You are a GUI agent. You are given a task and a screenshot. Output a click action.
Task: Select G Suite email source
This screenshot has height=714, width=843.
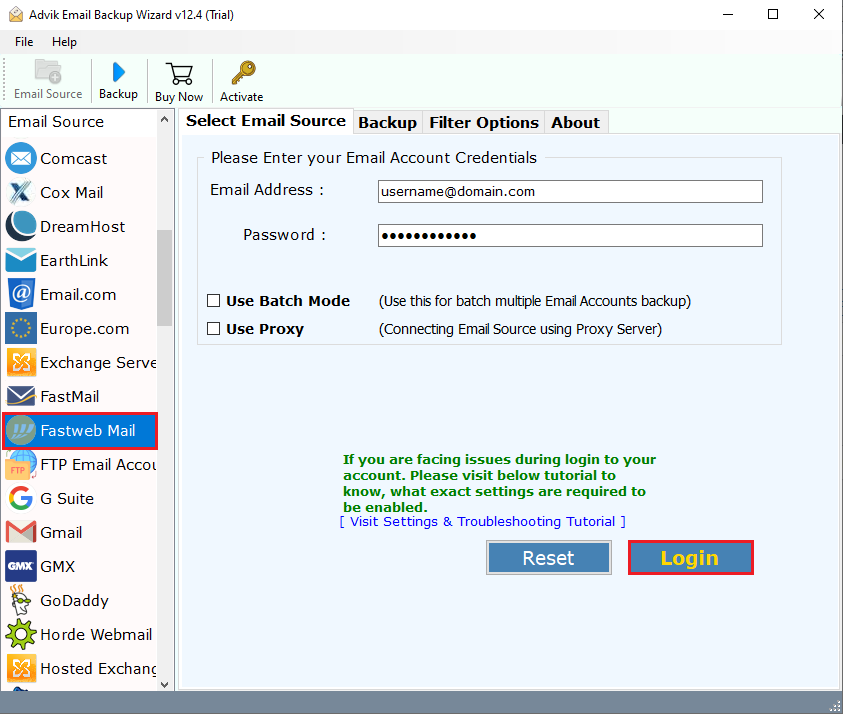(x=80, y=498)
